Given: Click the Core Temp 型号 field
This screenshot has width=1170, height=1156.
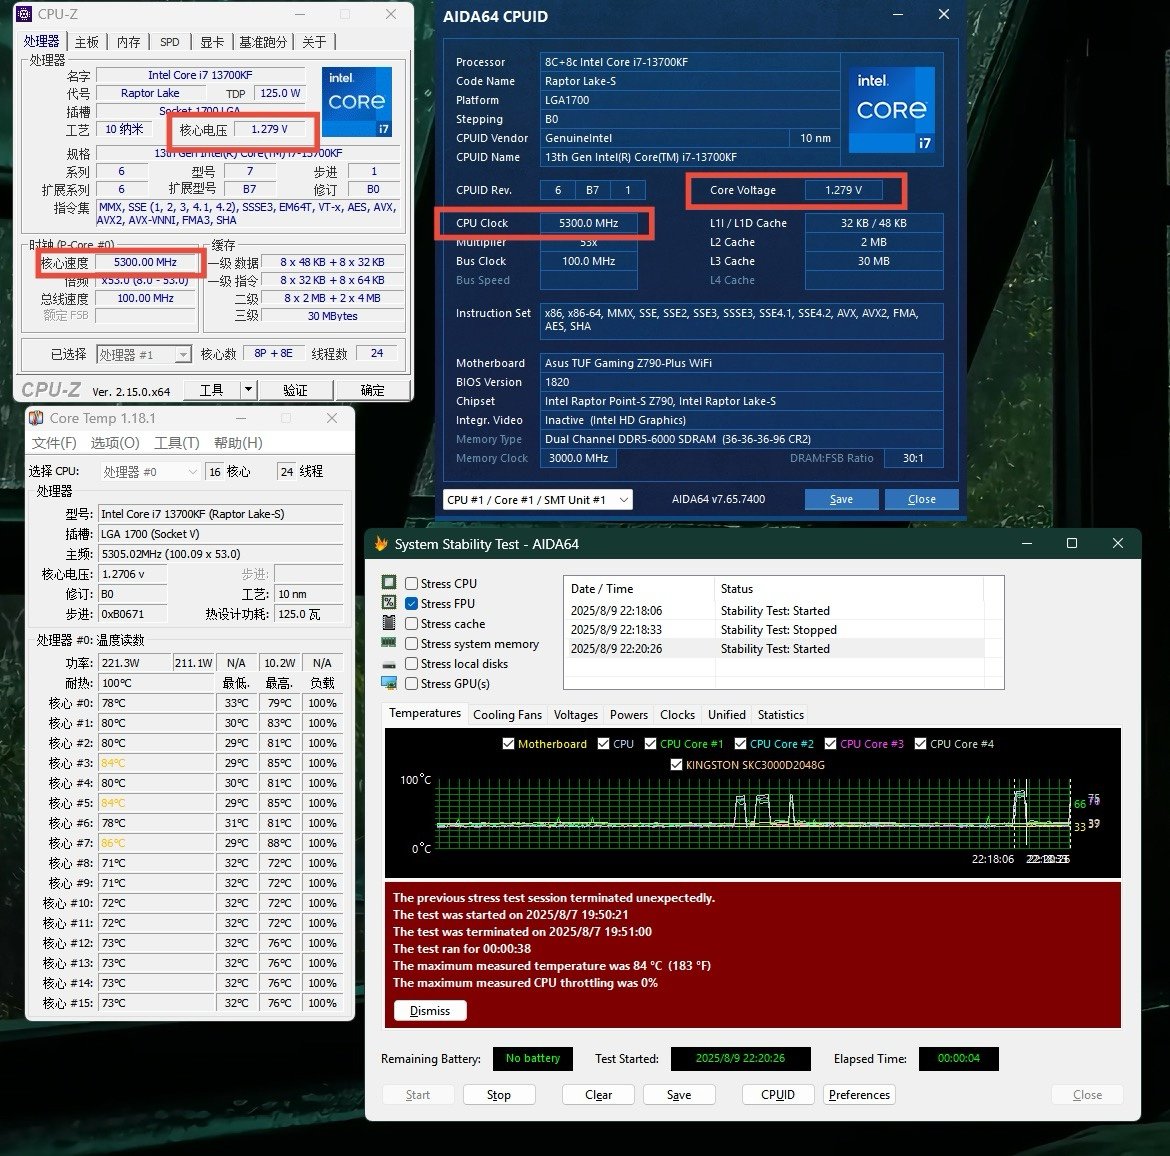Looking at the screenshot, I should (x=220, y=513).
